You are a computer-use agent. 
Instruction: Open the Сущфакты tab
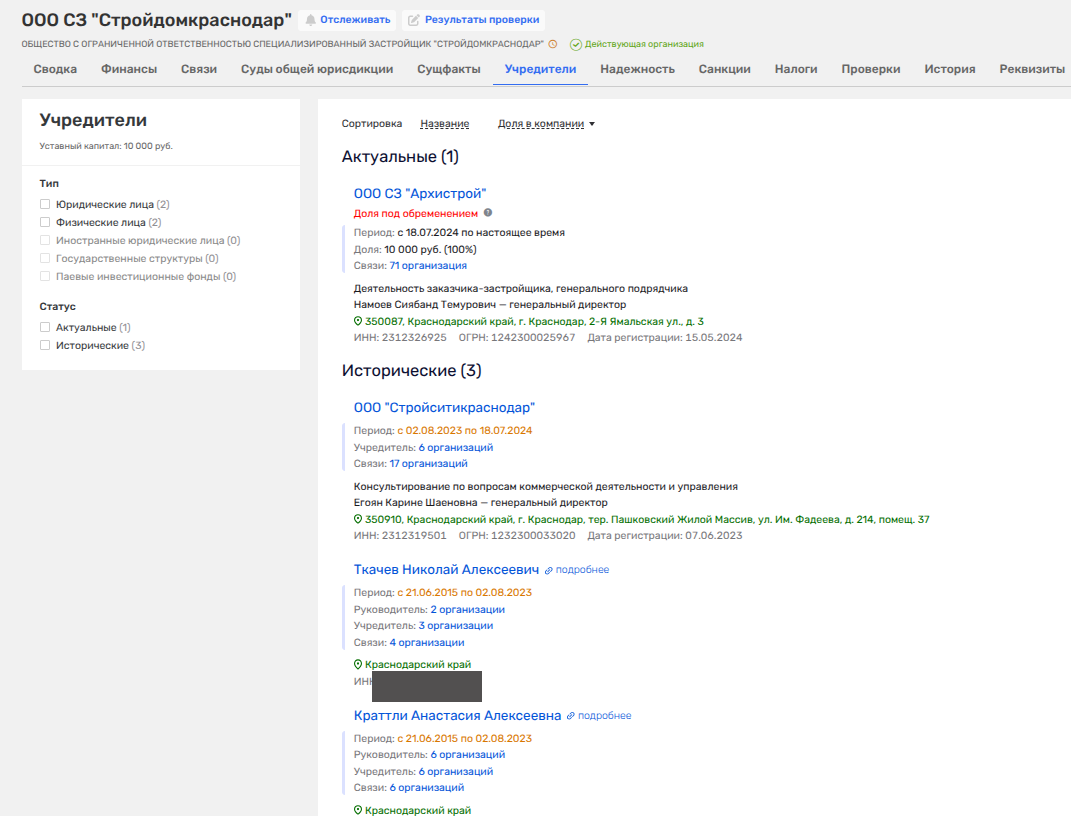[449, 69]
